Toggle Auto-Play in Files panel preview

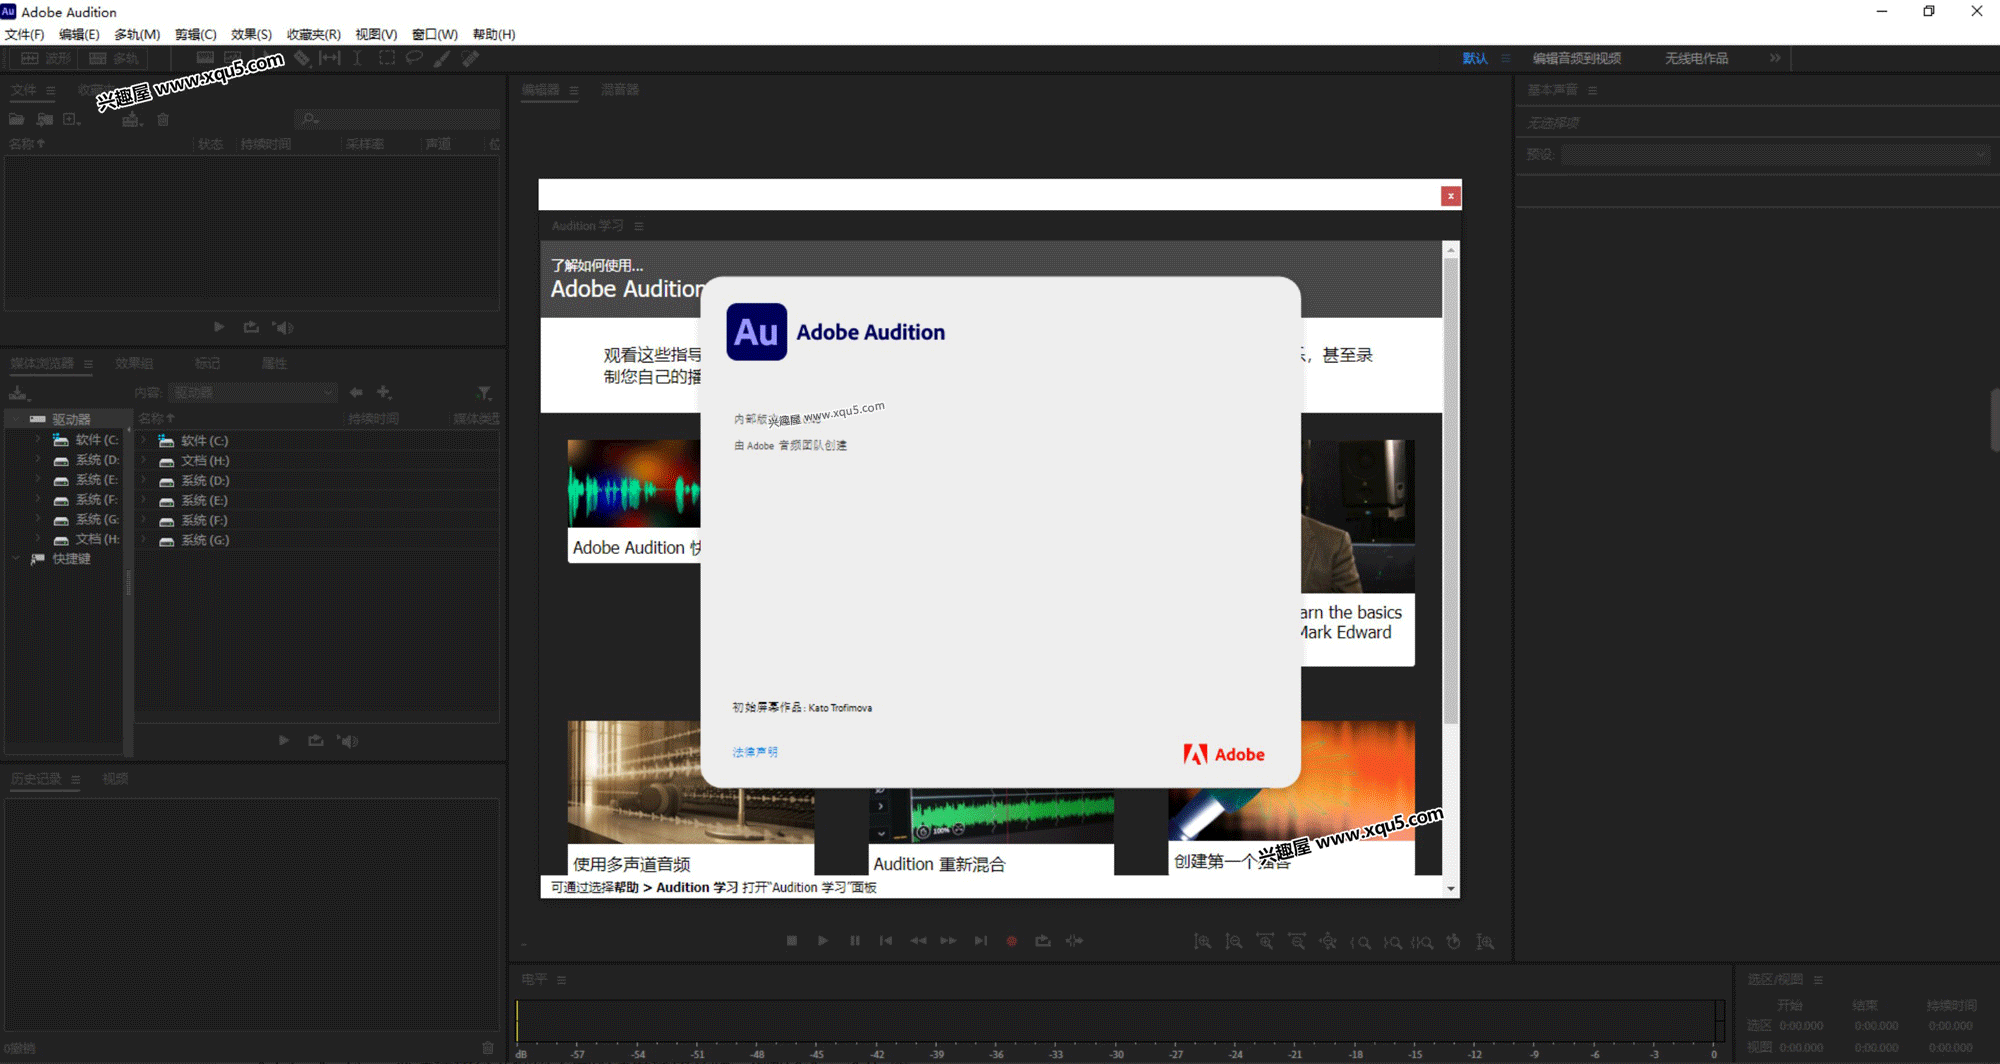tap(284, 327)
